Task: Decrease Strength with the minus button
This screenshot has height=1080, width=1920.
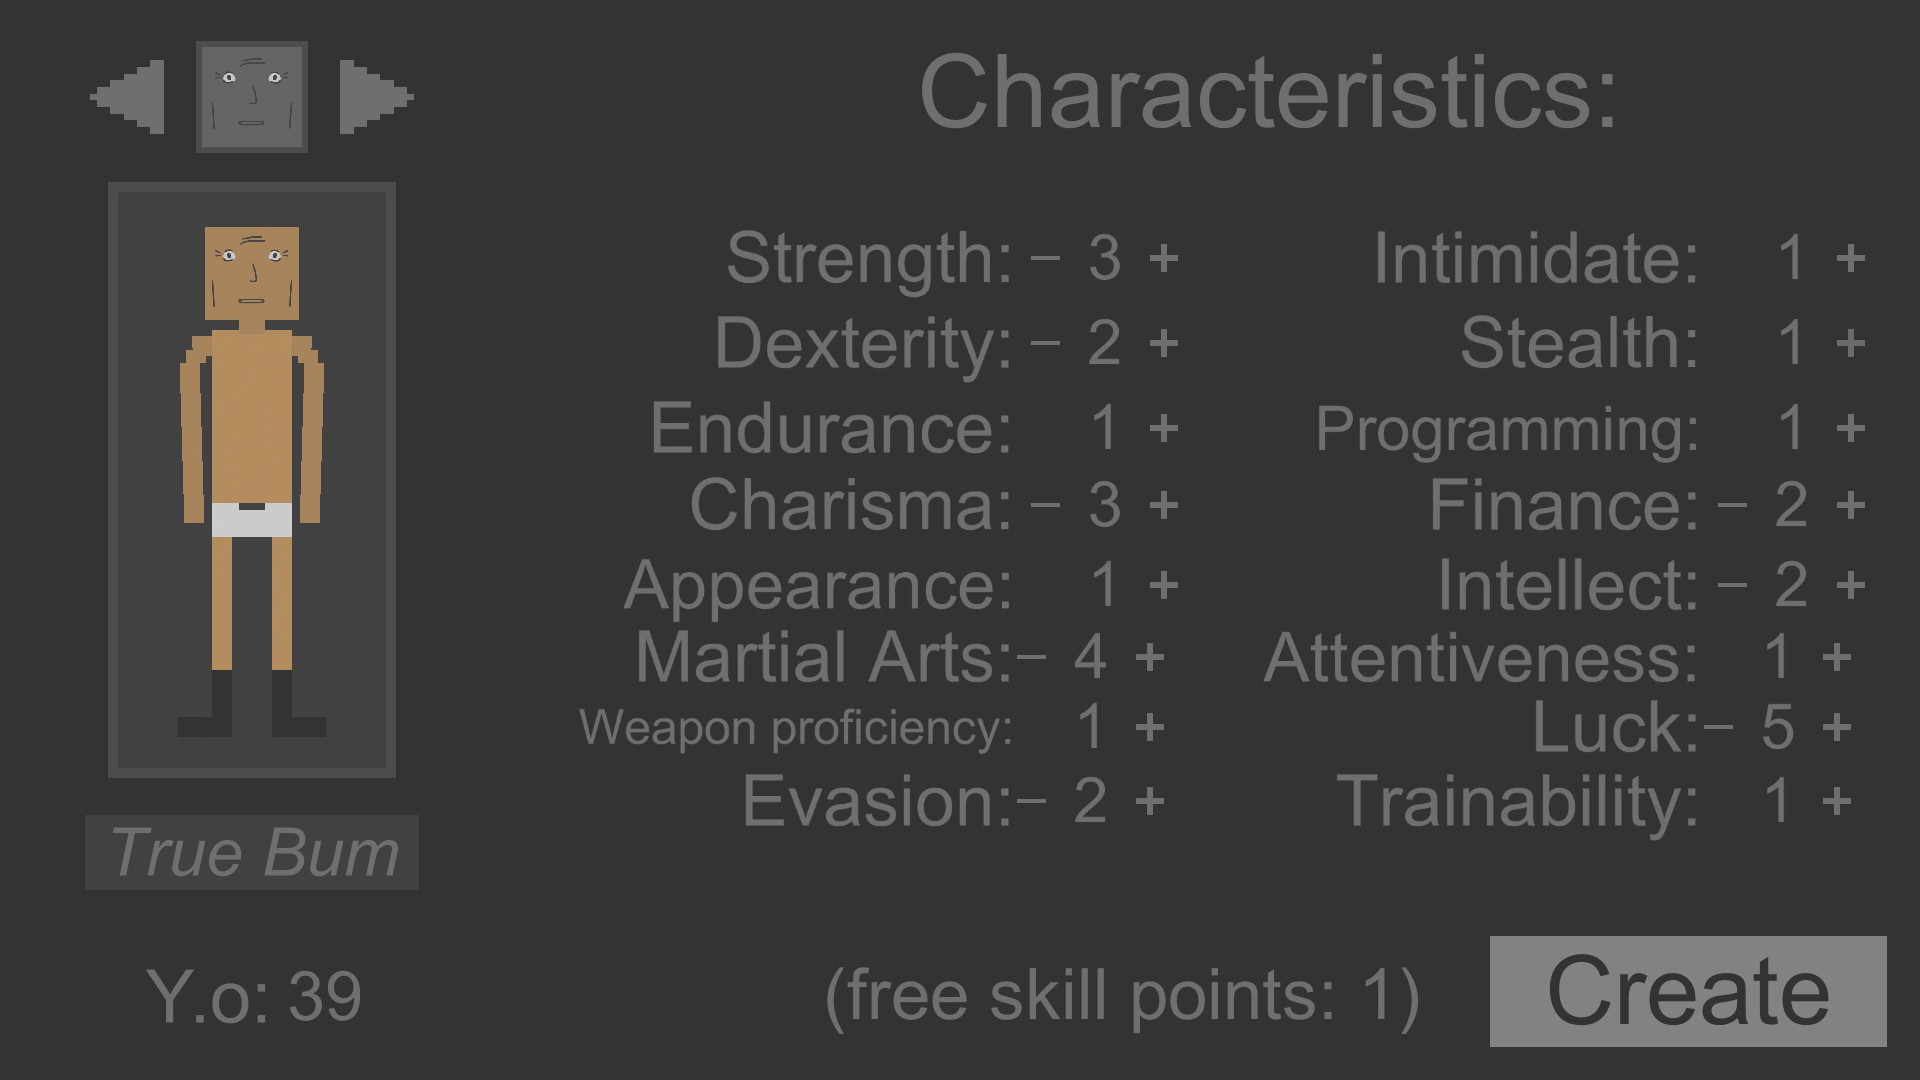Action: pyautogui.click(x=1045, y=258)
